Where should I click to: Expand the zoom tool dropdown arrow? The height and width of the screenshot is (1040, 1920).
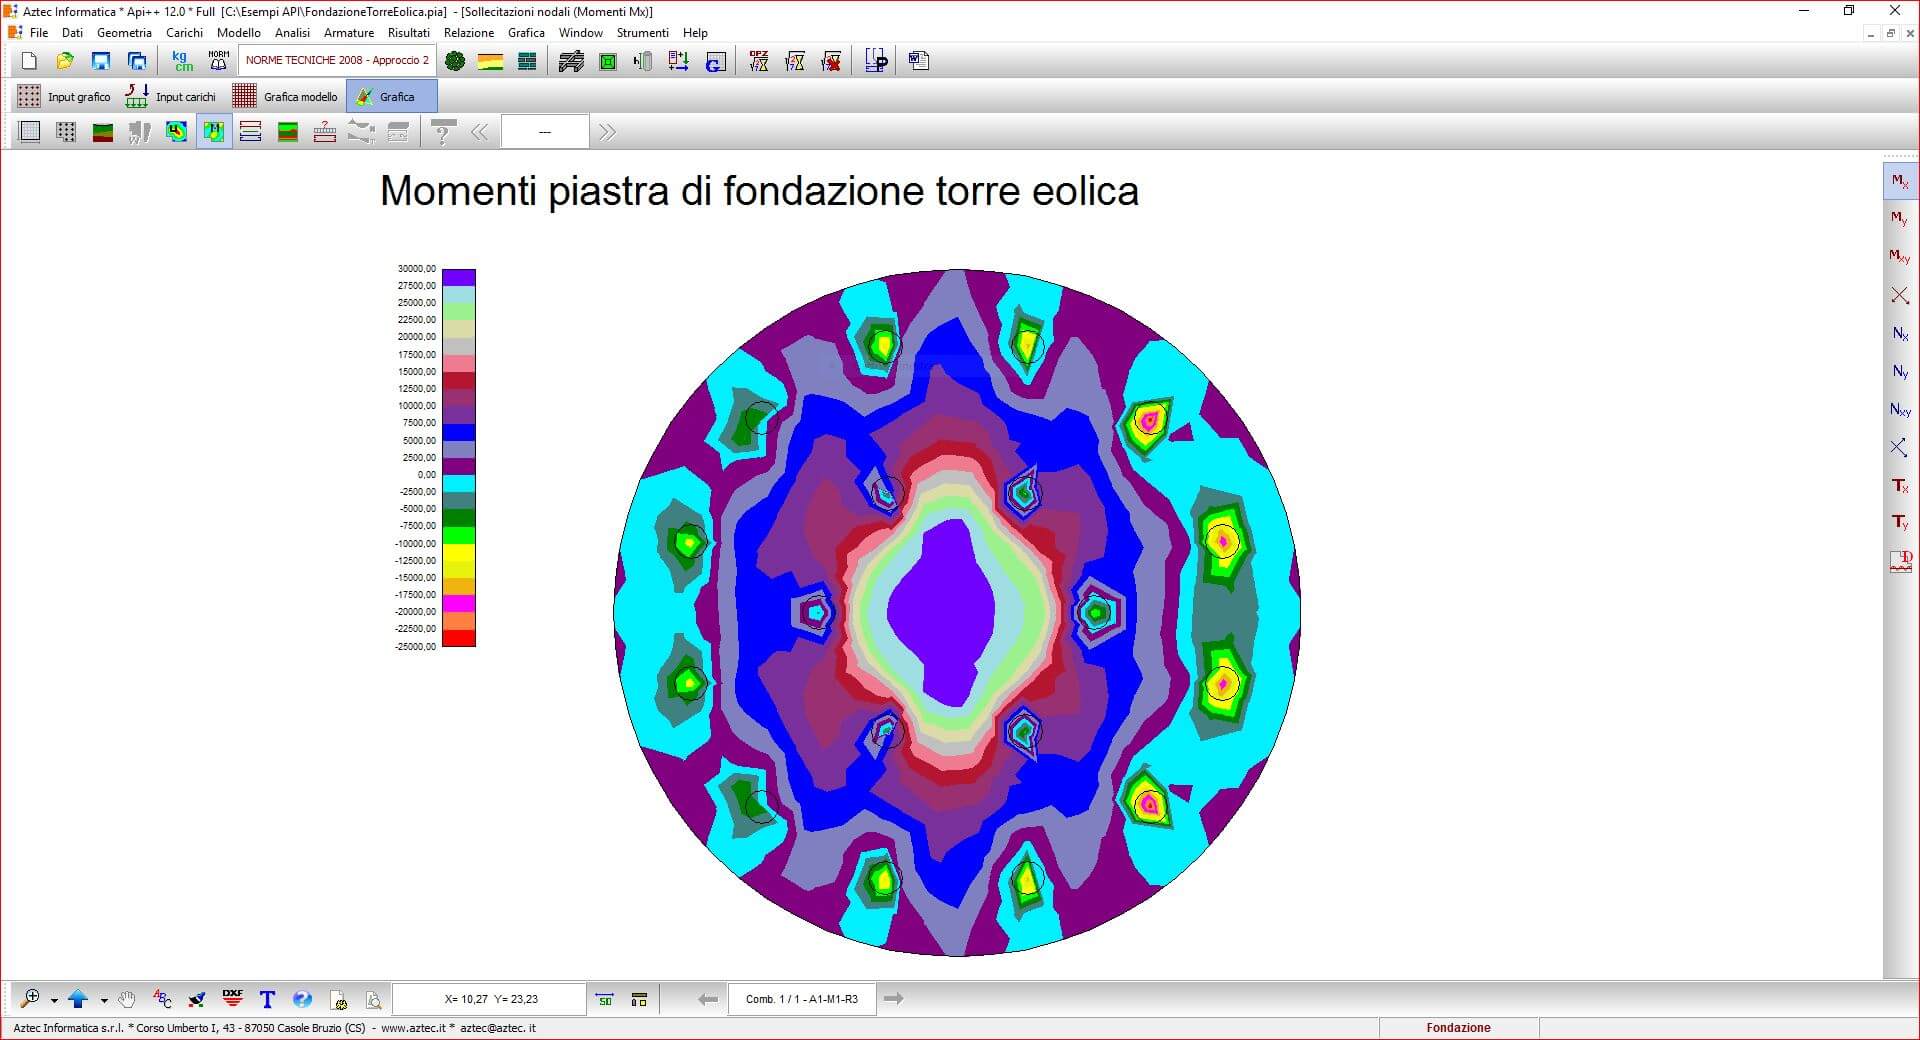(54, 999)
